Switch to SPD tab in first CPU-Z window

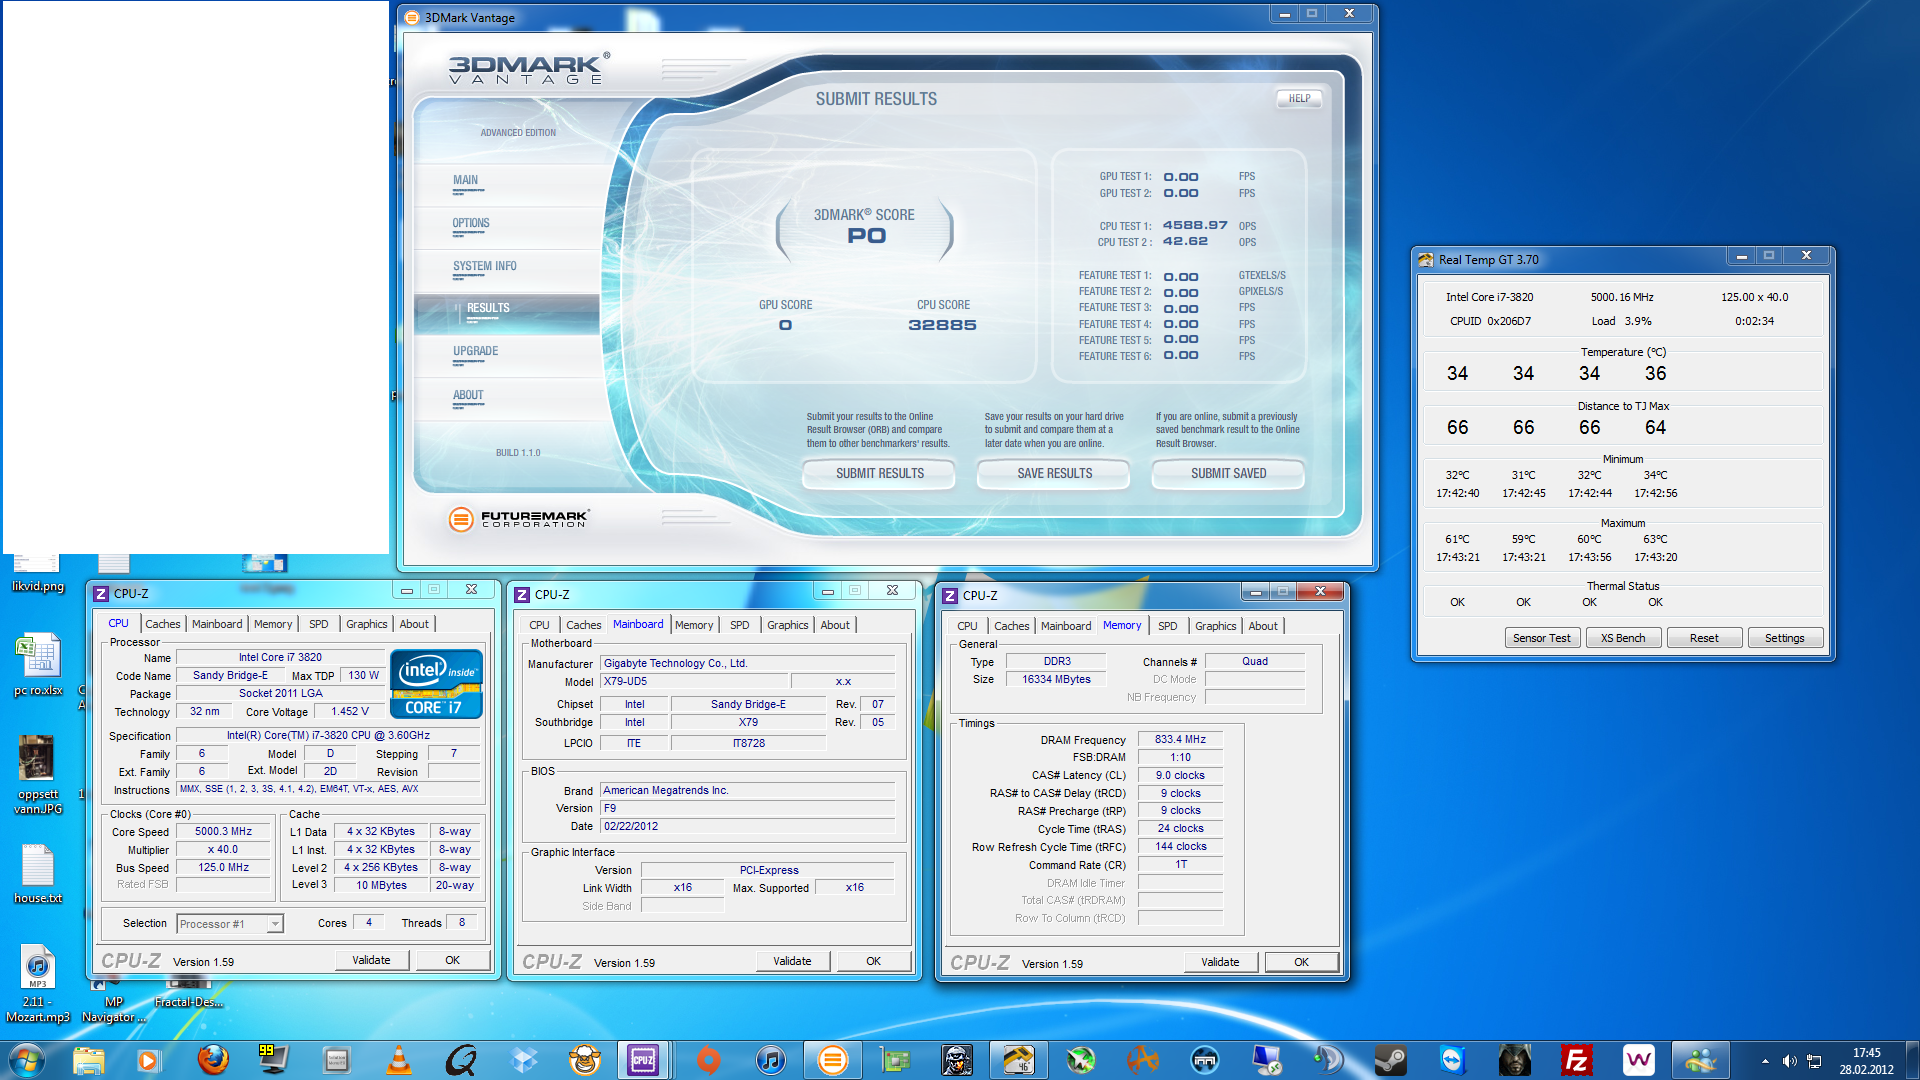click(x=319, y=624)
